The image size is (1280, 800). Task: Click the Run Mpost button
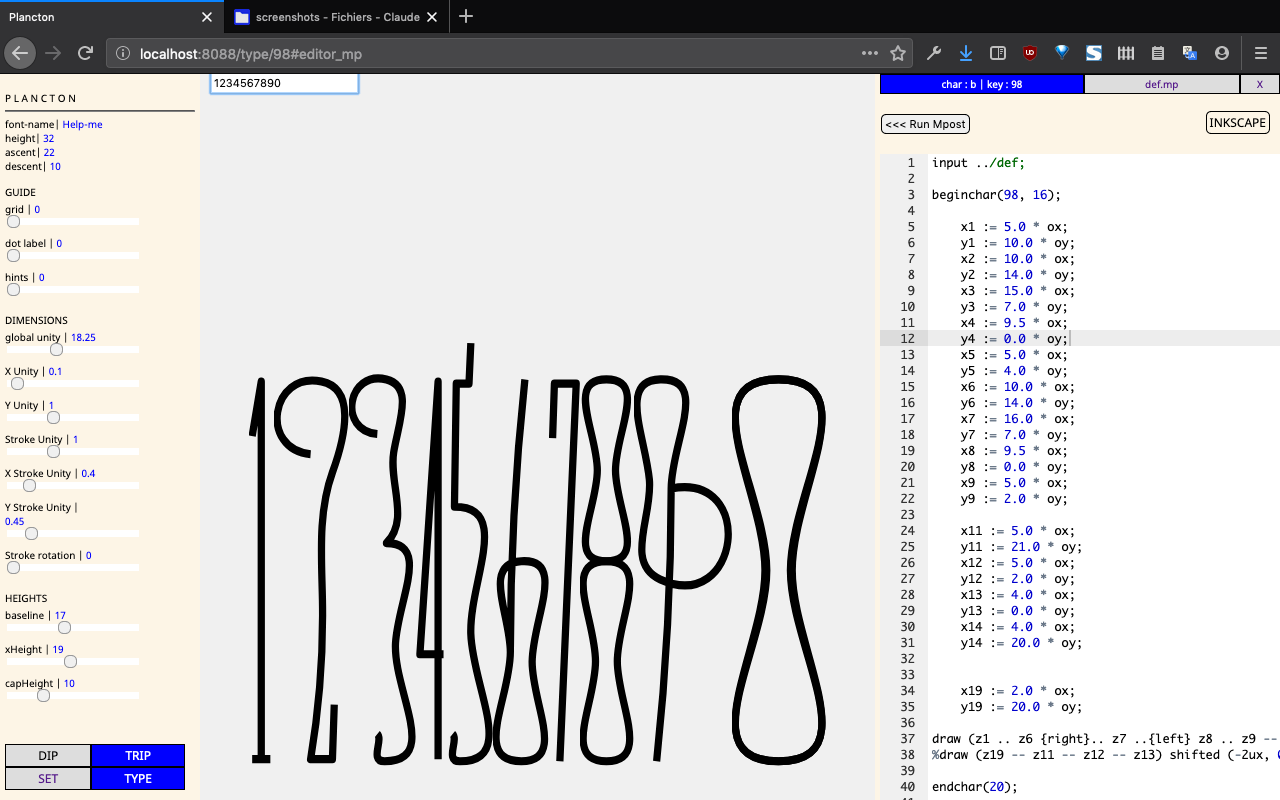click(x=925, y=124)
